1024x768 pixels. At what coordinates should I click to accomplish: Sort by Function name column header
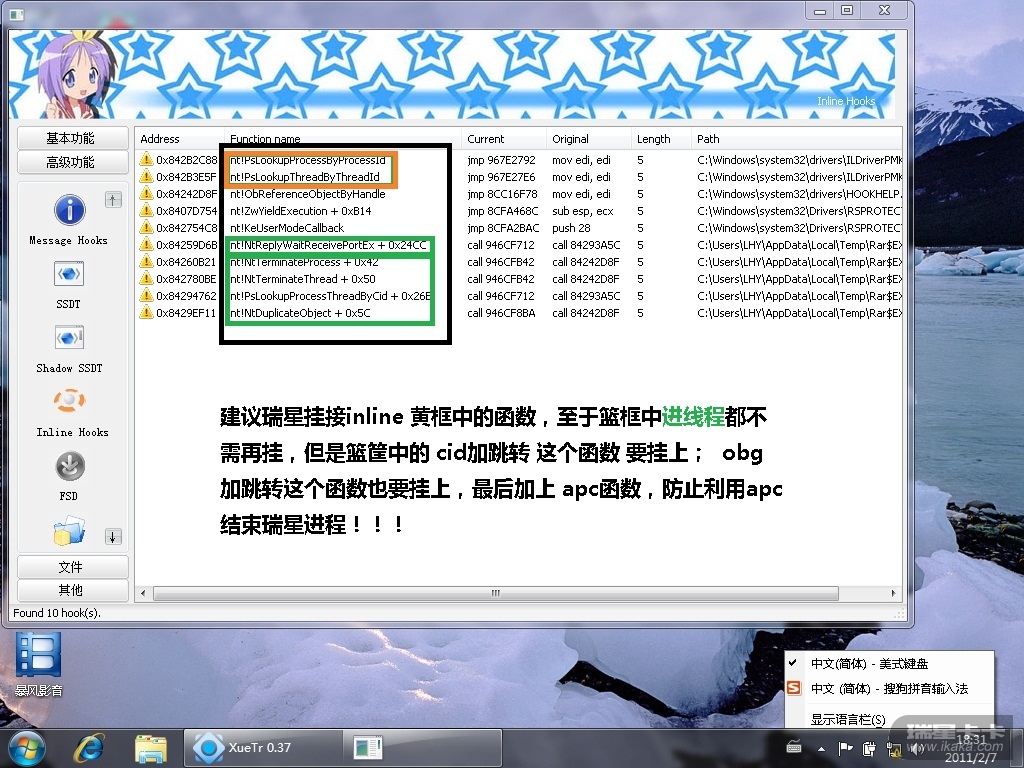[343, 138]
